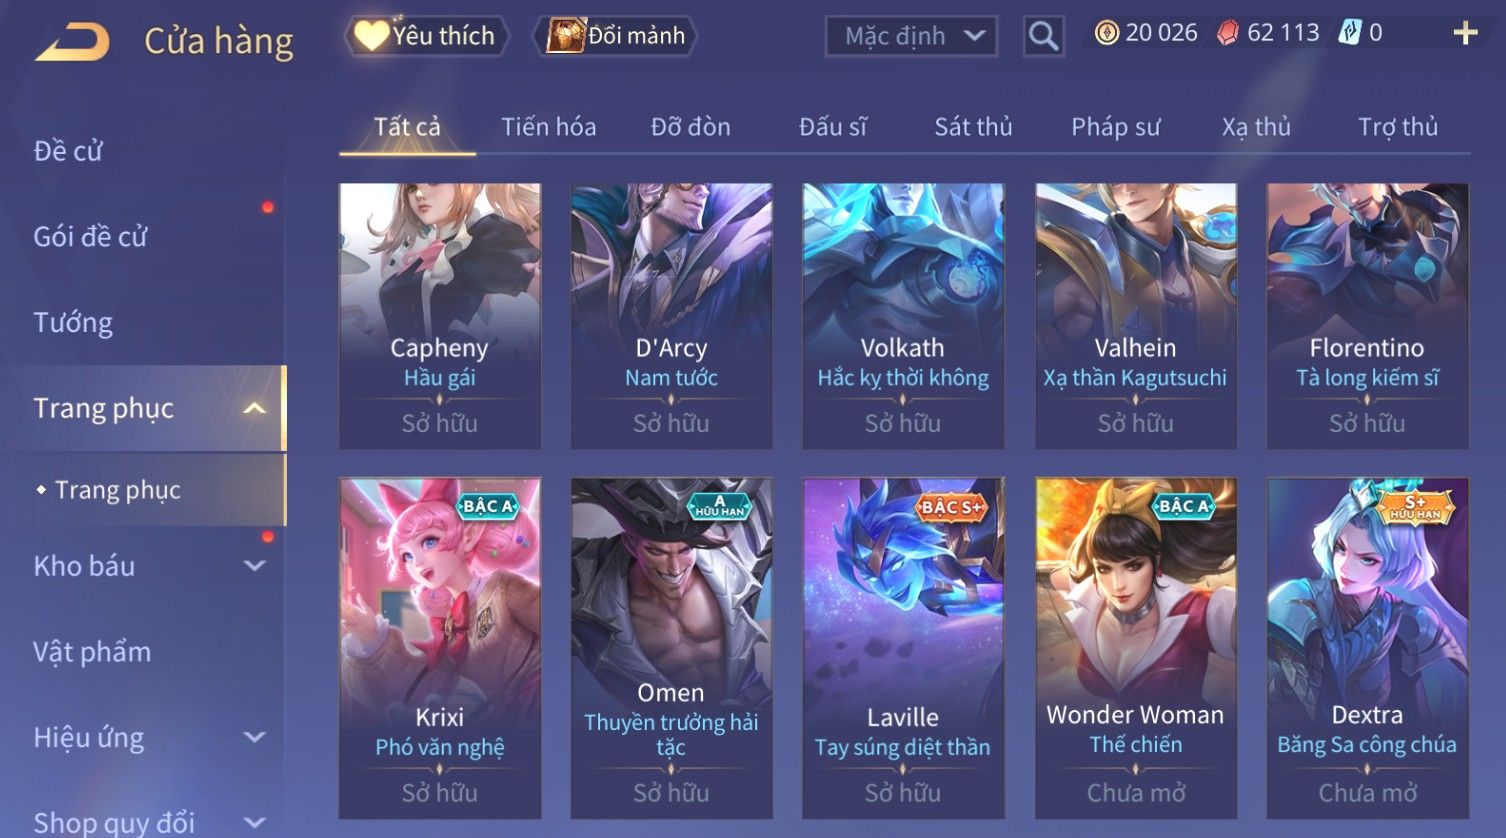Viewport: 1506px width, 838px height.
Task: Click the red ruby currency icon
Action: (x=1228, y=34)
